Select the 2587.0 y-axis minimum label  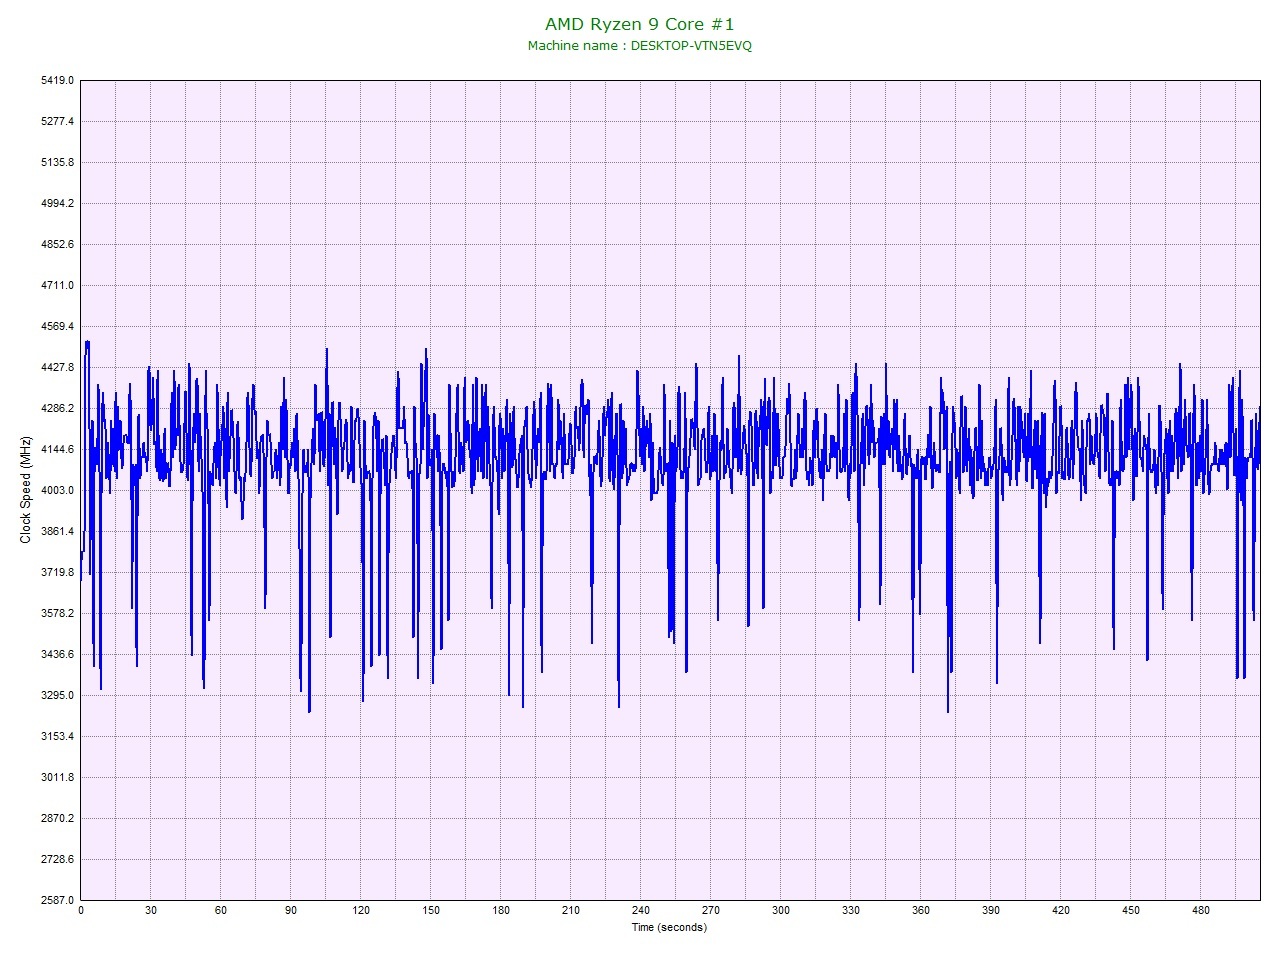pyautogui.click(x=56, y=900)
